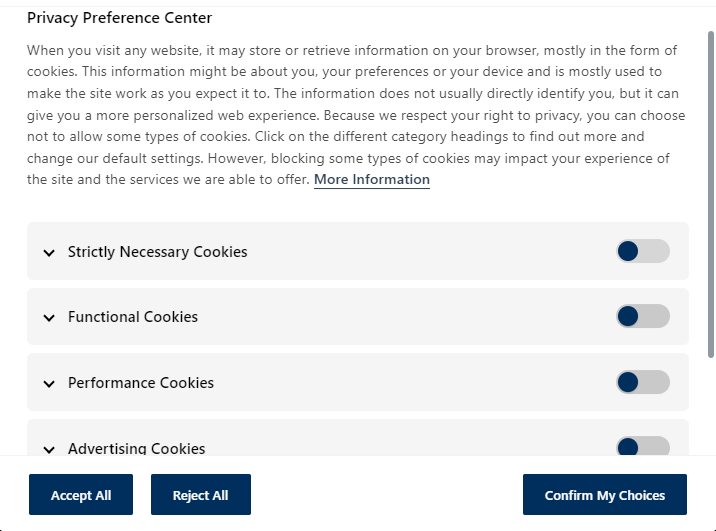Select the Advertising Cookies heading

(137, 448)
